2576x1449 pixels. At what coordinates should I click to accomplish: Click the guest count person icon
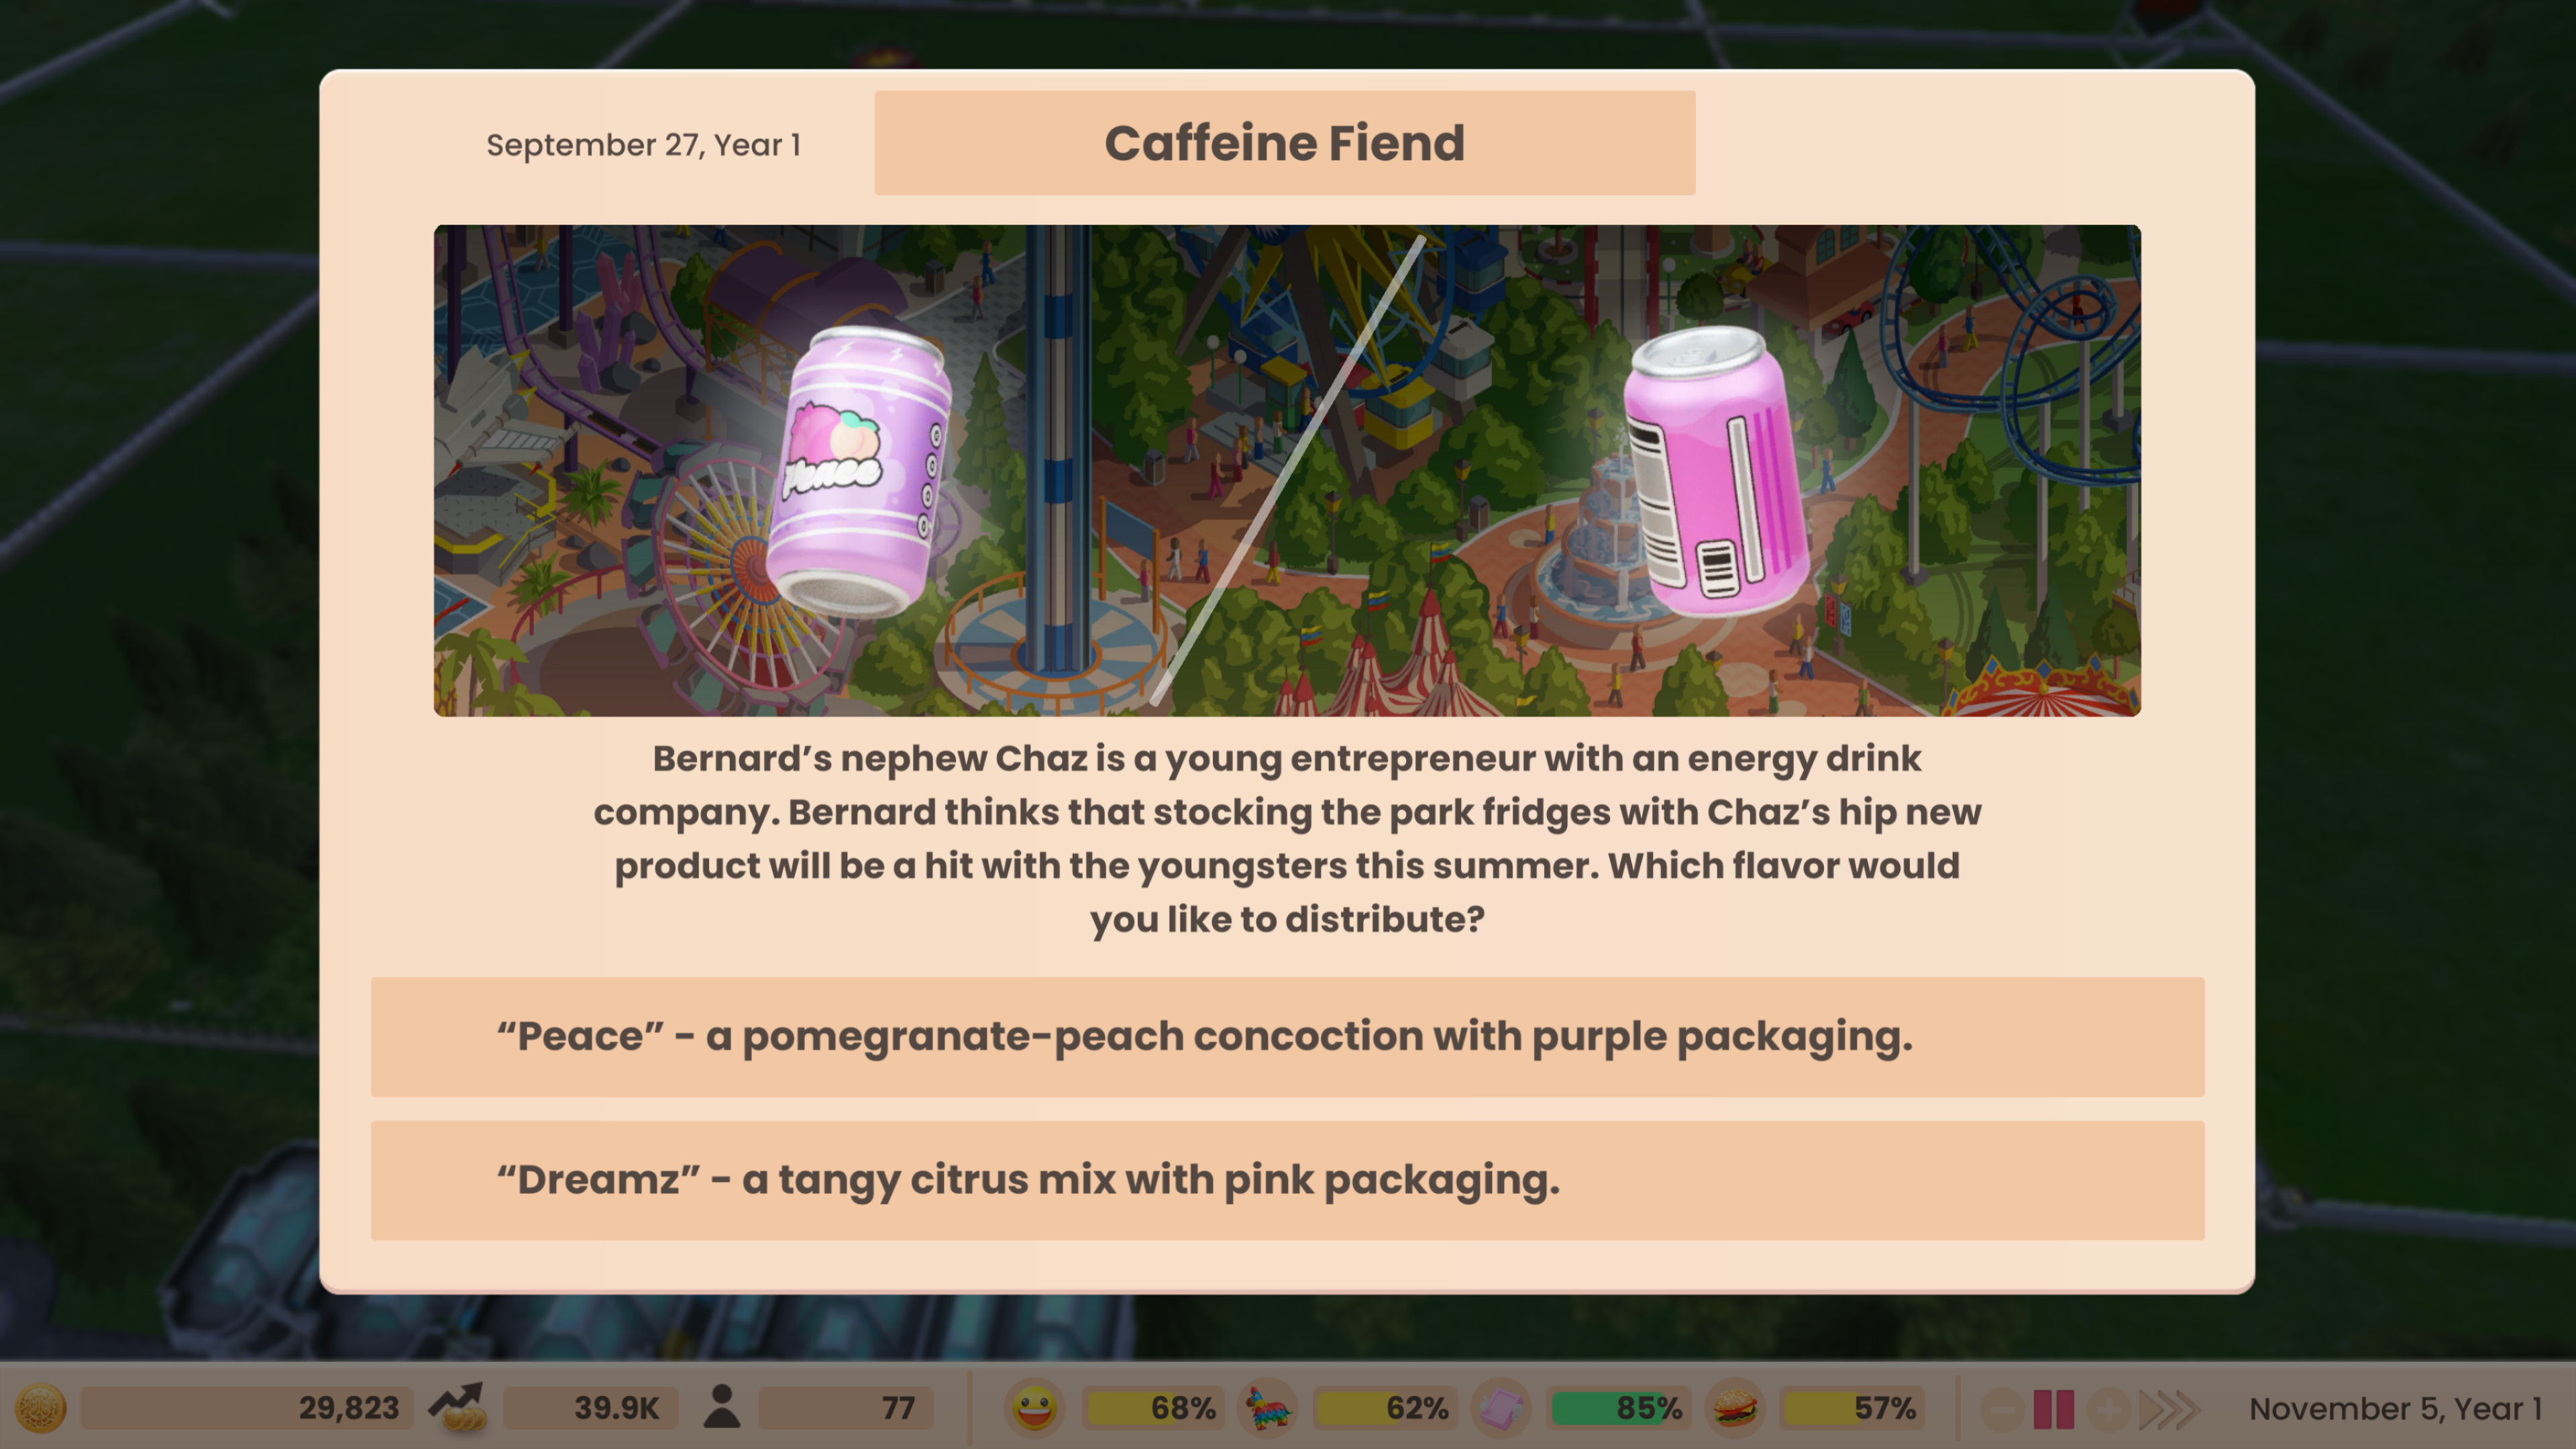click(x=722, y=1407)
